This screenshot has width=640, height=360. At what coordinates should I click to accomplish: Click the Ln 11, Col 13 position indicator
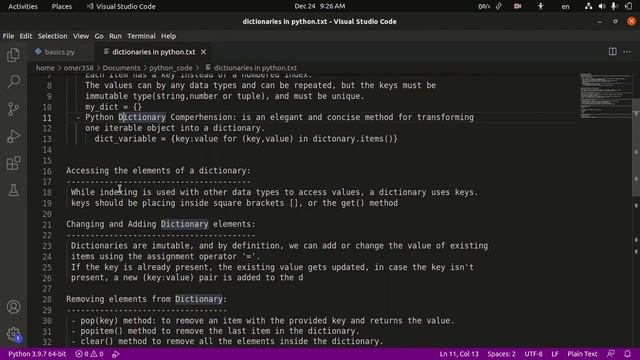pos(459,354)
